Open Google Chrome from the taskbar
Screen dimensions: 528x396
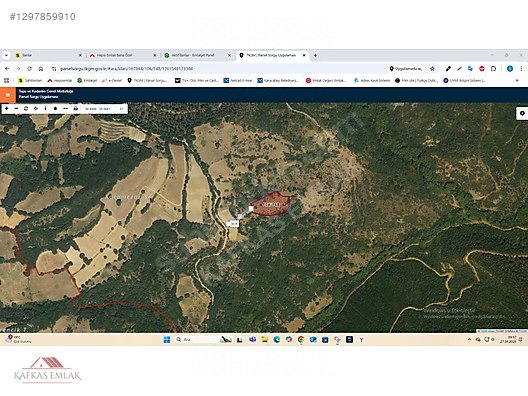pos(301,339)
